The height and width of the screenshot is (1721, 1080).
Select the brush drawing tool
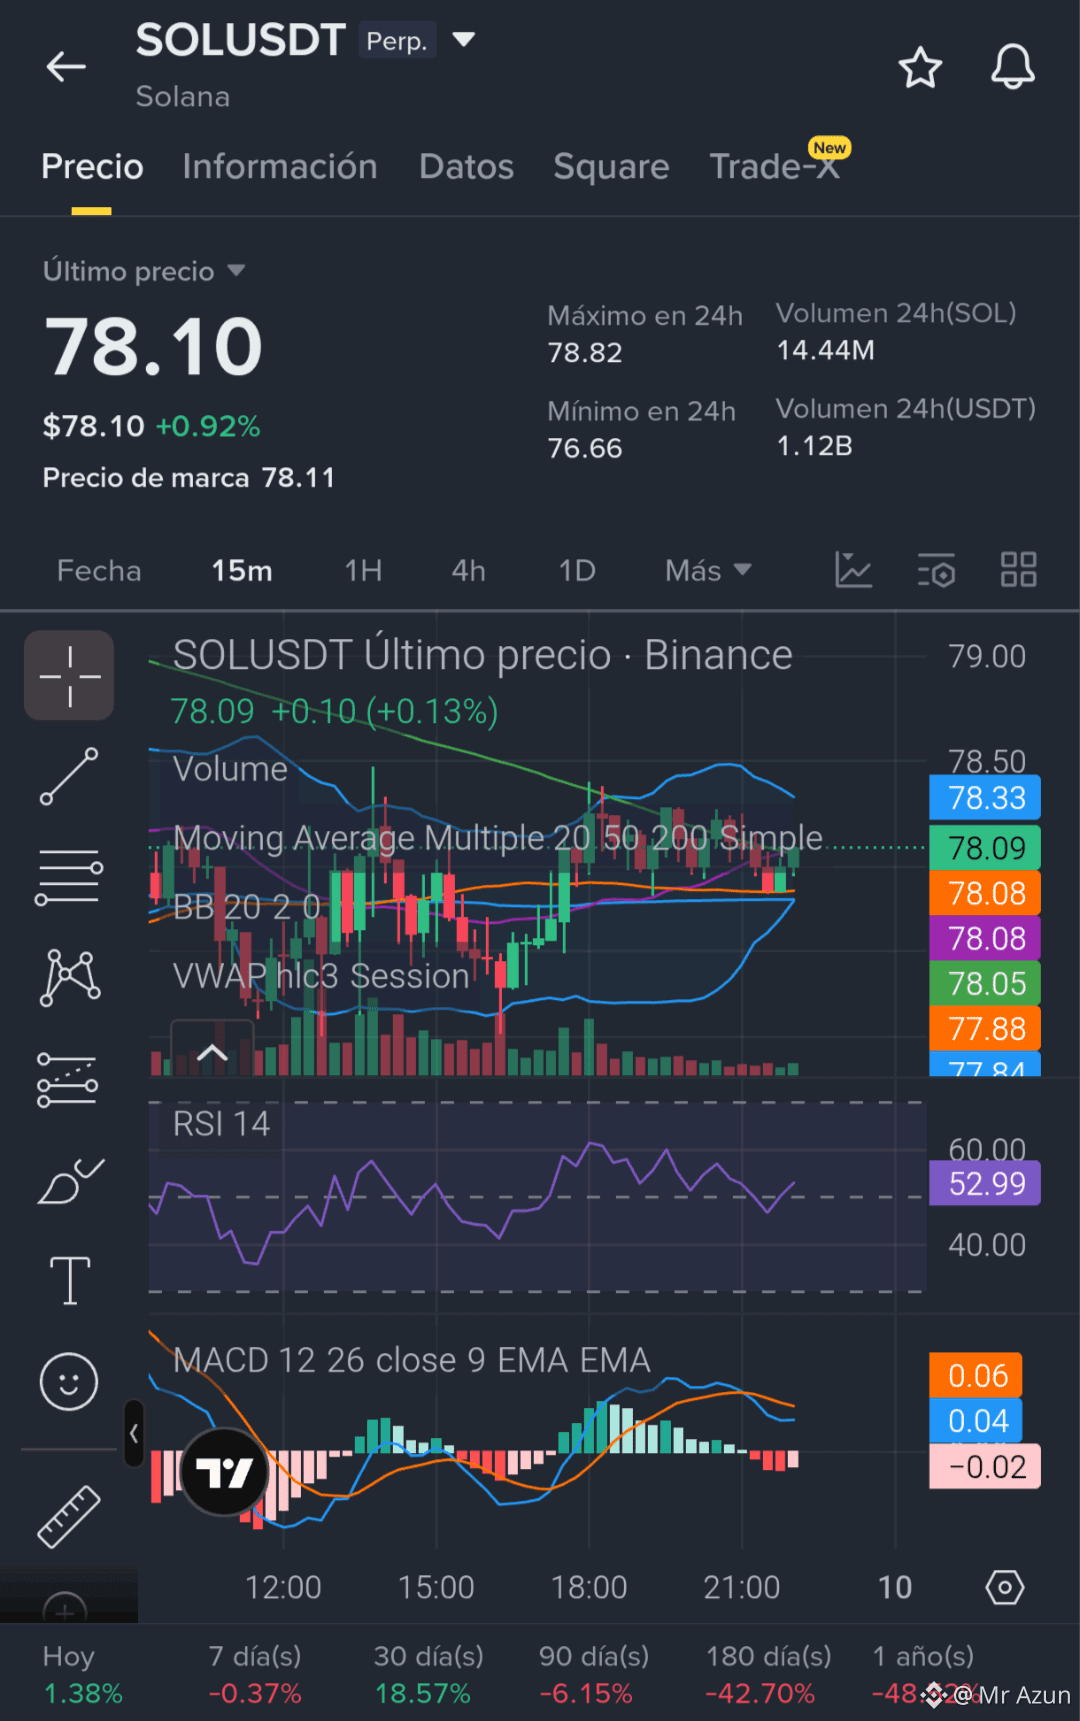(70, 1180)
